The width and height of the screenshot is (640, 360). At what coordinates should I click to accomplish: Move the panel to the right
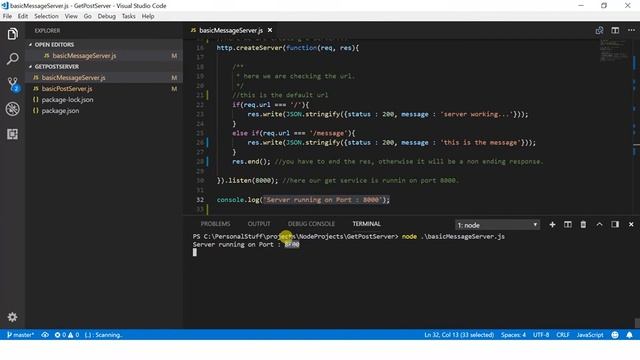[615, 224]
